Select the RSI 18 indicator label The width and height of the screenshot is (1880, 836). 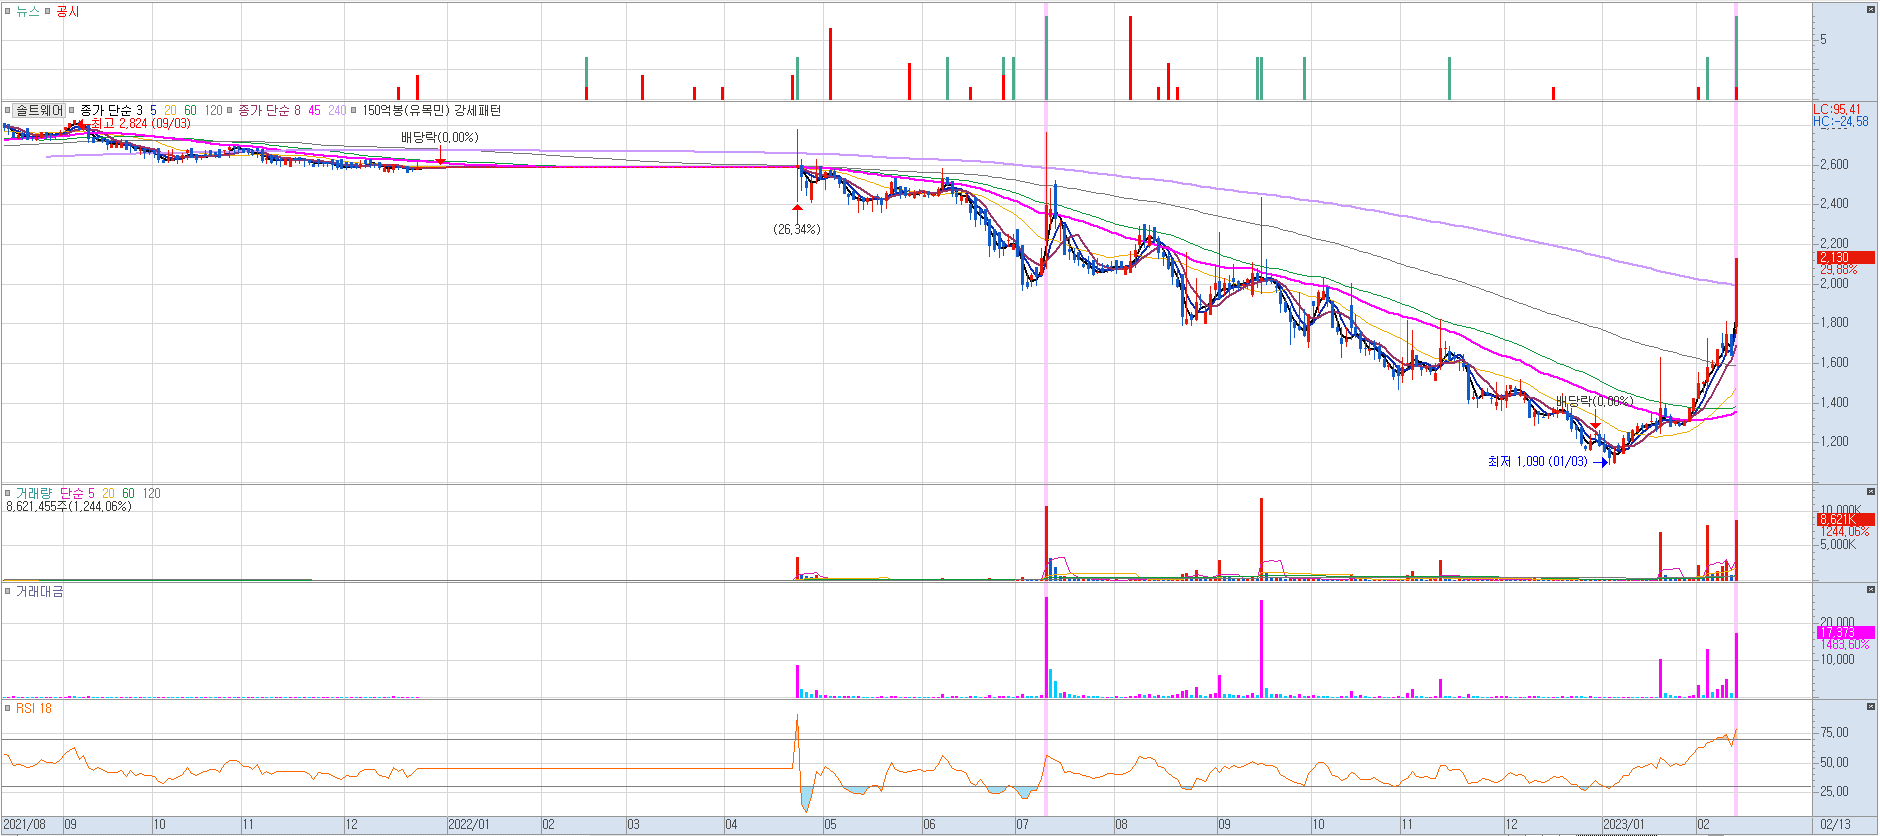point(34,708)
